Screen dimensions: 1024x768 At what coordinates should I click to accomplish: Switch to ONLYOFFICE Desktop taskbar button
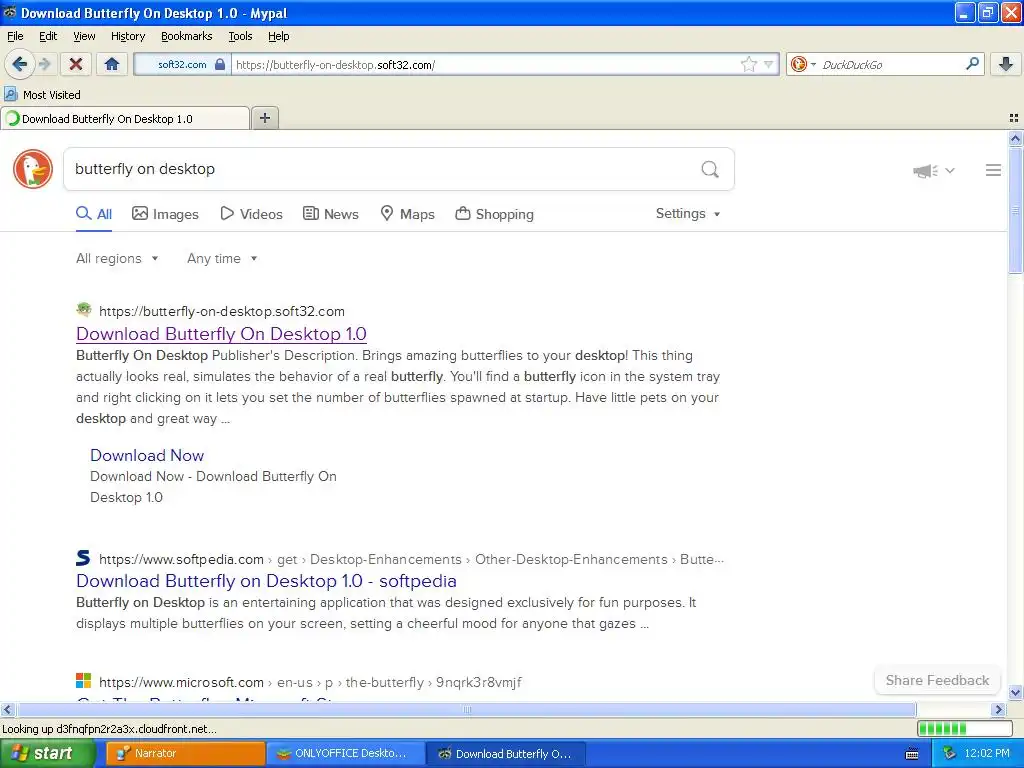pos(345,753)
